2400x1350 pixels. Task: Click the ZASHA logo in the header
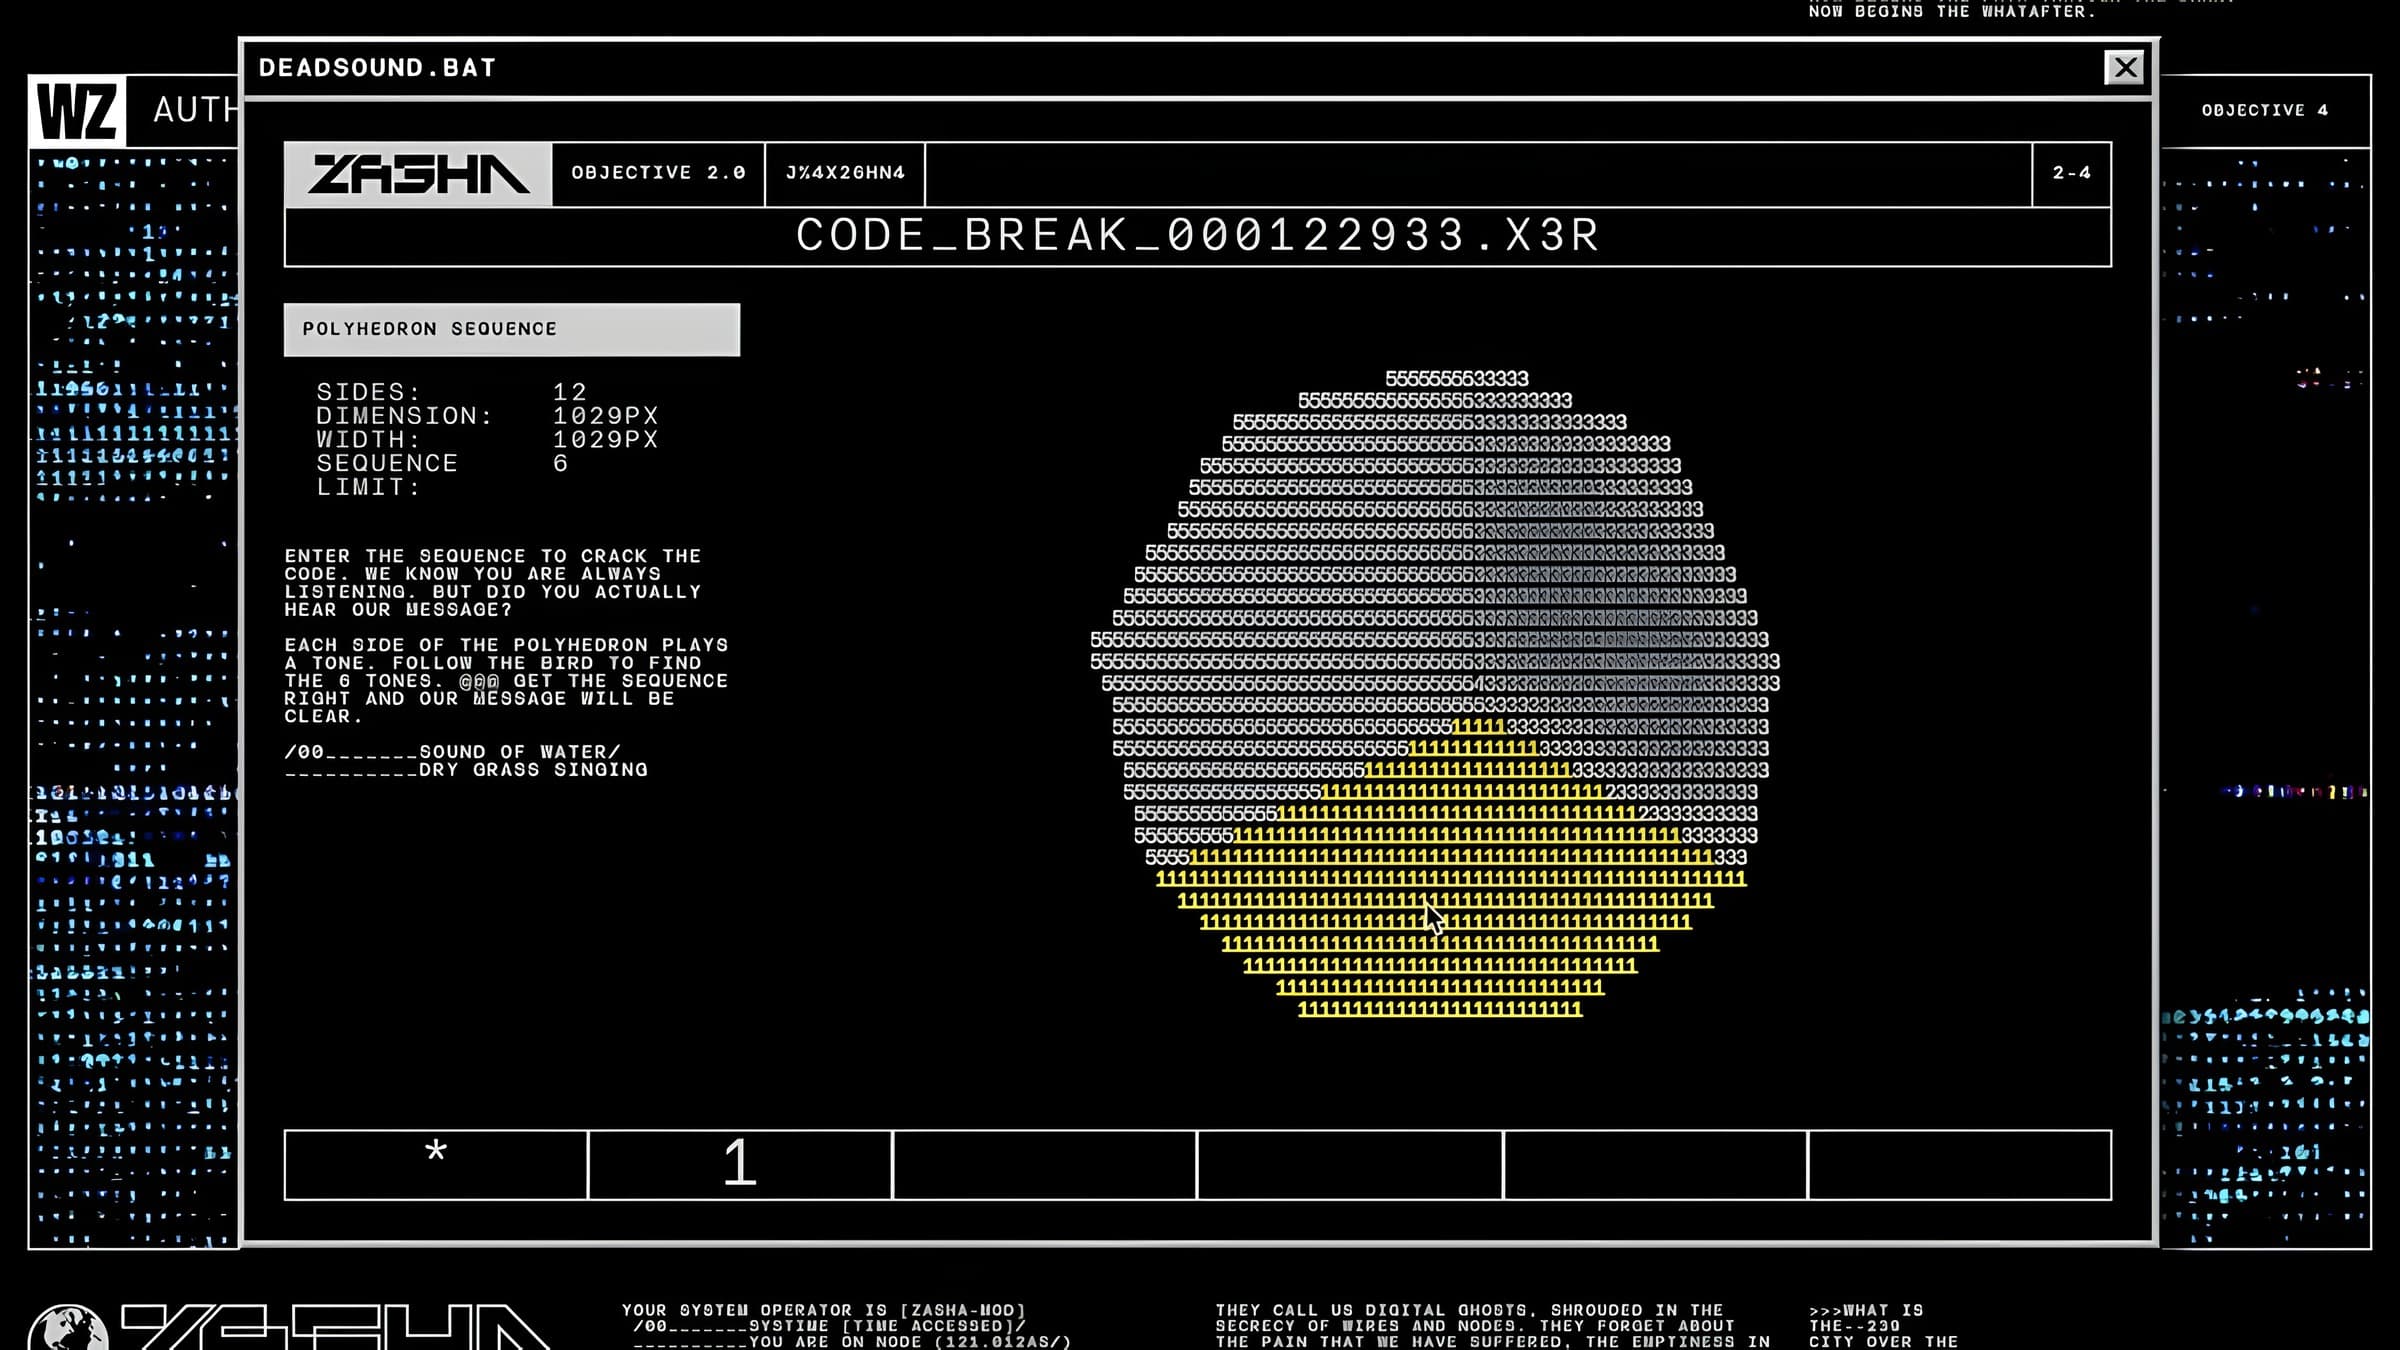tap(418, 174)
